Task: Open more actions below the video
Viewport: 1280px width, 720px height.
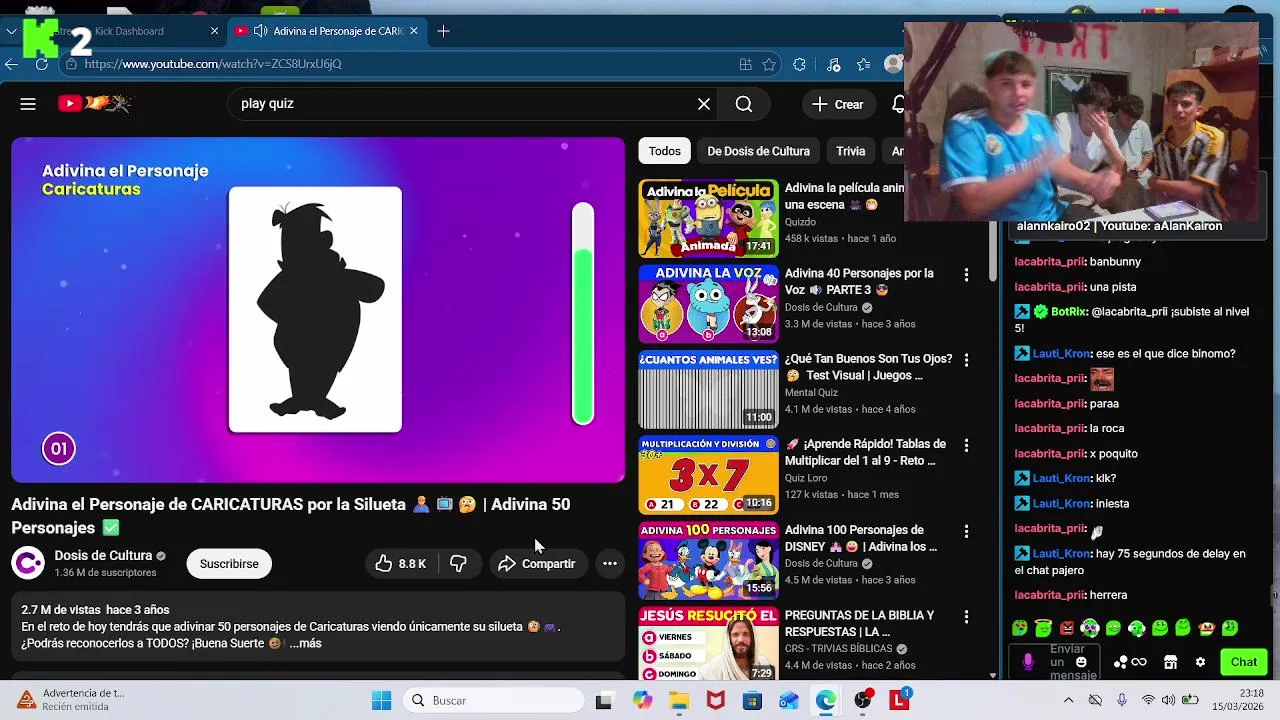Action: pos(609,564)
